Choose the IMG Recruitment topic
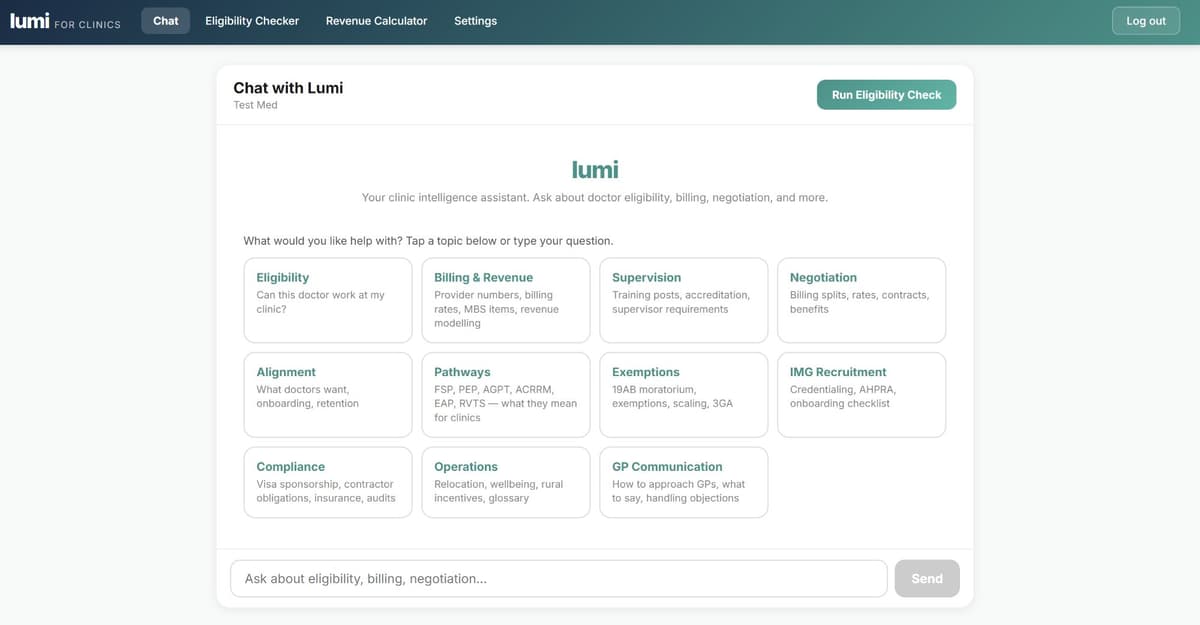 pos(860,394)
